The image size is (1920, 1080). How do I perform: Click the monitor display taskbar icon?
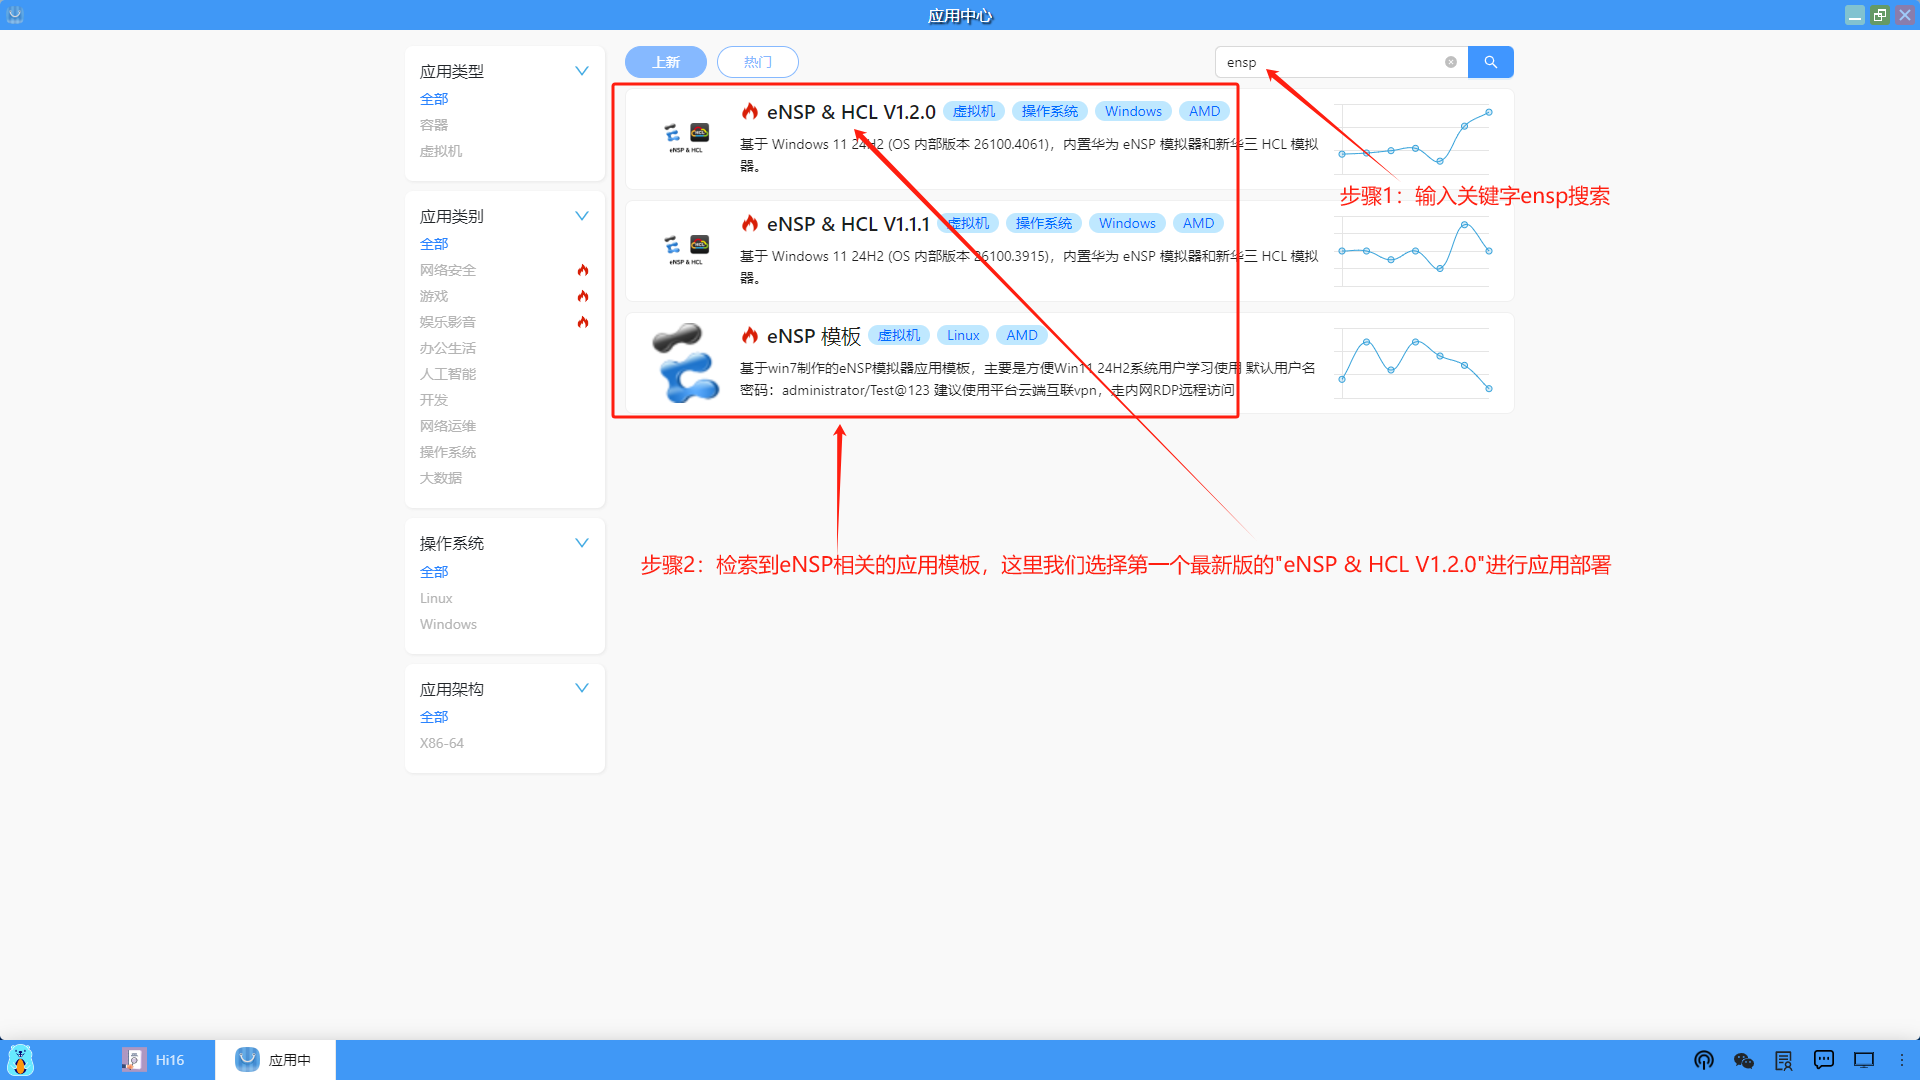click(x=1864, y=1060)
